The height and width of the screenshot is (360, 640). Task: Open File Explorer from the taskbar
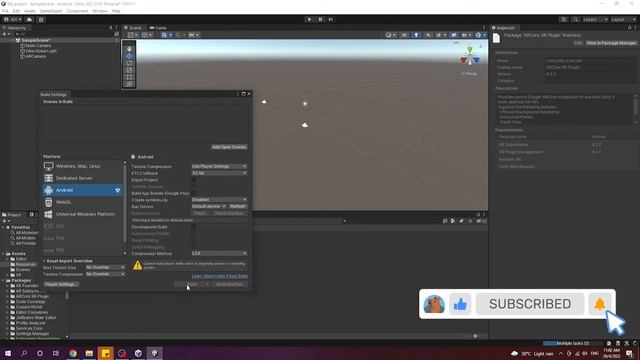click(x=89, y=353)
